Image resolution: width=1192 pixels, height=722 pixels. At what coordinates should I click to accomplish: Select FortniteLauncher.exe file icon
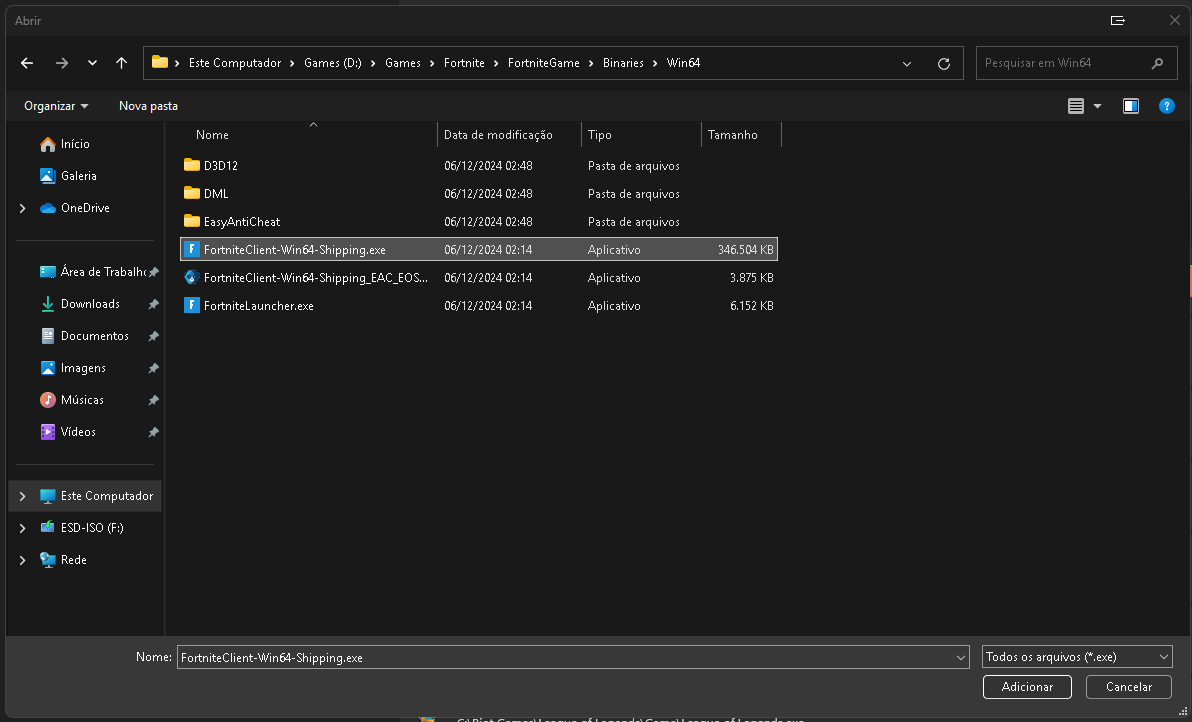click(192, 306)
